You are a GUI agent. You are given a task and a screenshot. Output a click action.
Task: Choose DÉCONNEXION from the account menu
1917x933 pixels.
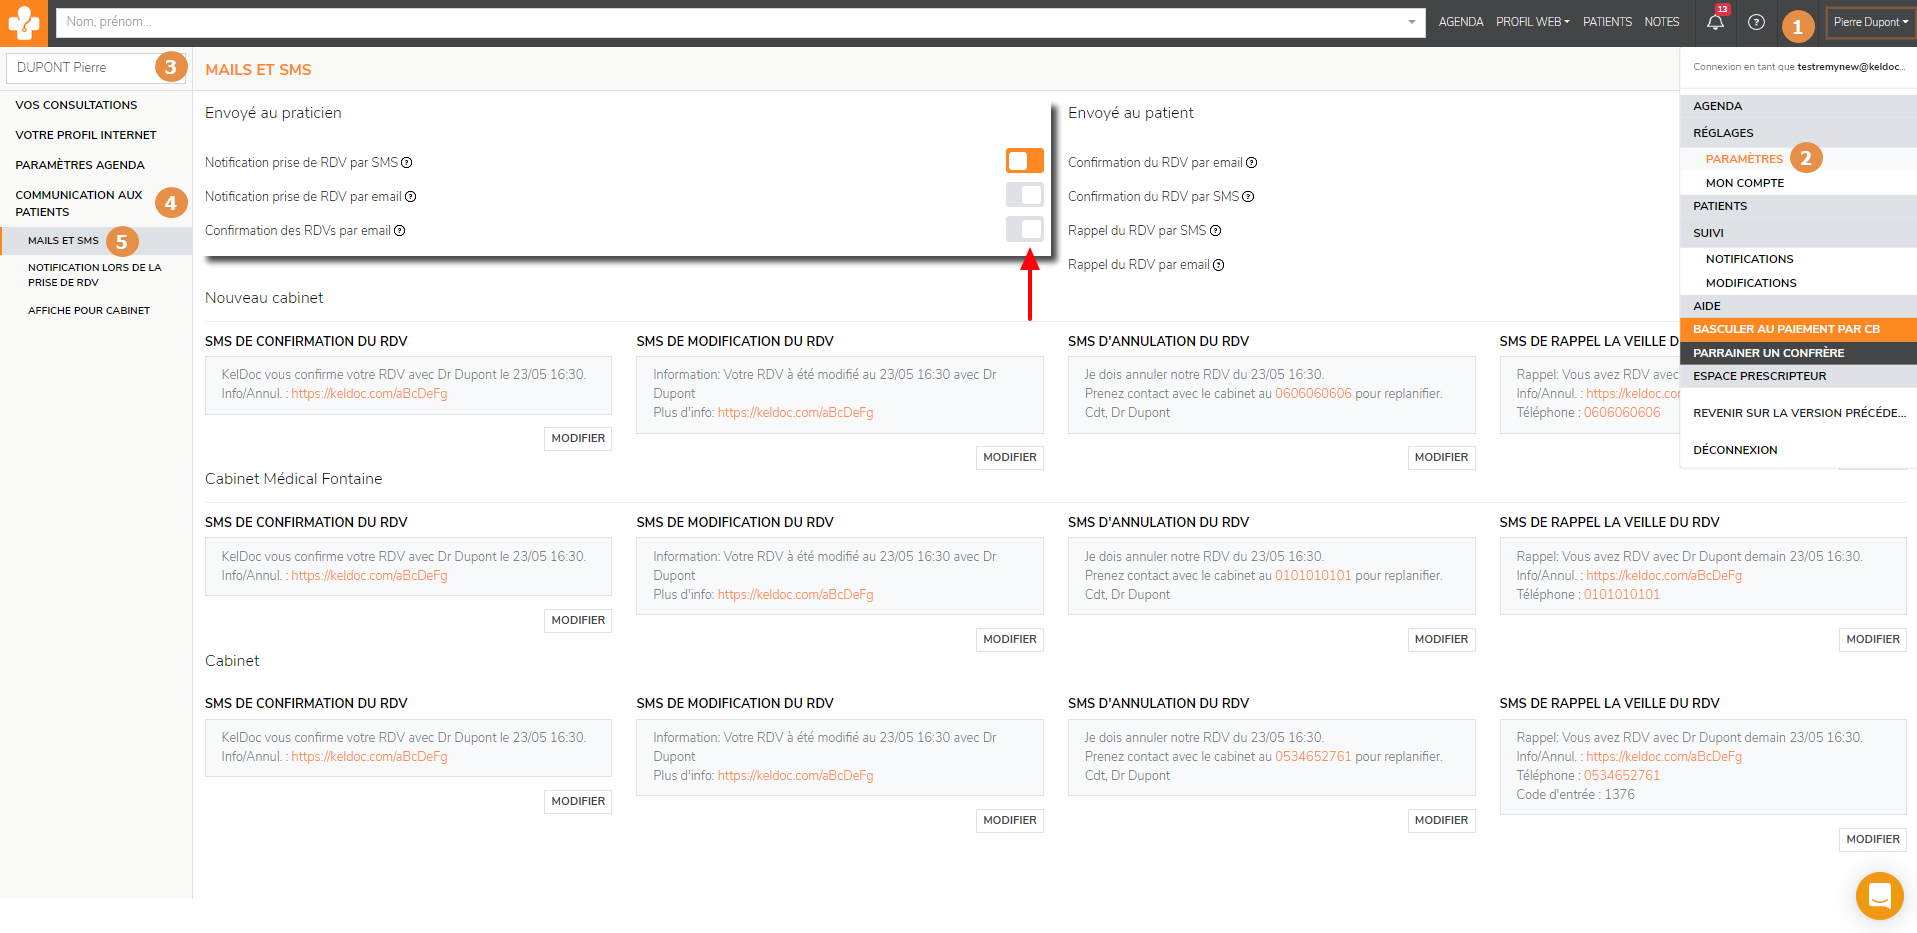pyautogui.click(x=1735, y=450)
